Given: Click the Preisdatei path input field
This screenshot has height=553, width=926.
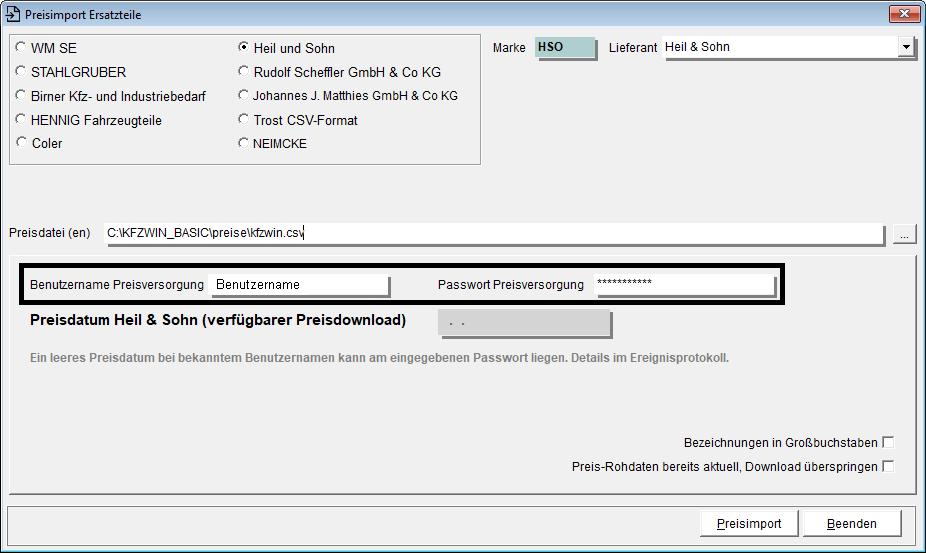Looking at the screenshot, I should pos(494,233).
